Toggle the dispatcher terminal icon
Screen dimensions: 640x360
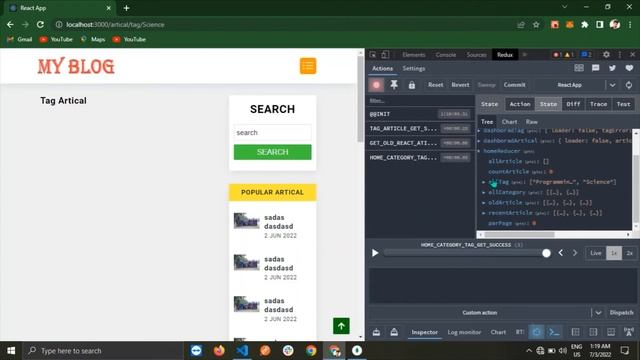[554, 332]
